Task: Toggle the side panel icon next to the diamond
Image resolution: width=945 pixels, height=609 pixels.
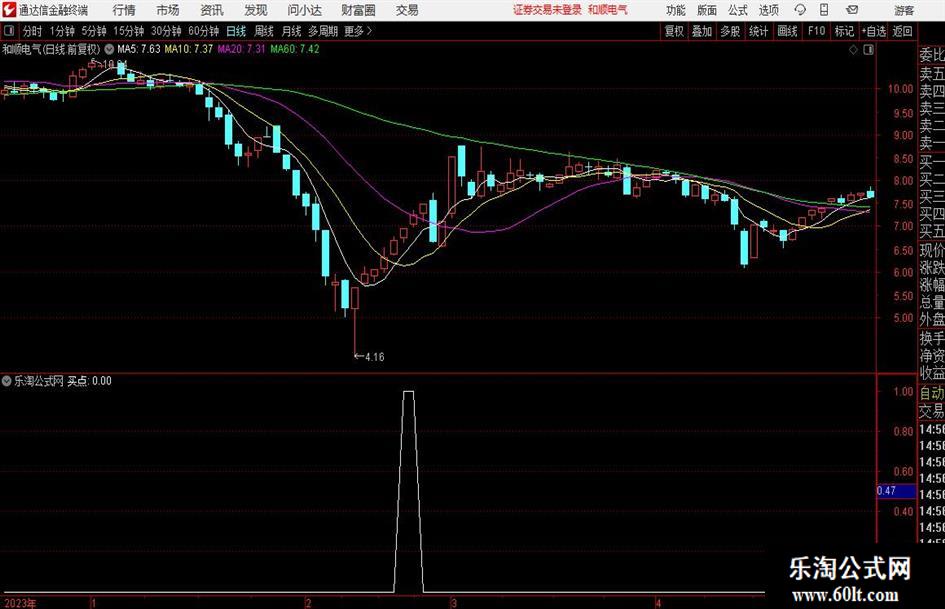Action: [868, 50]
